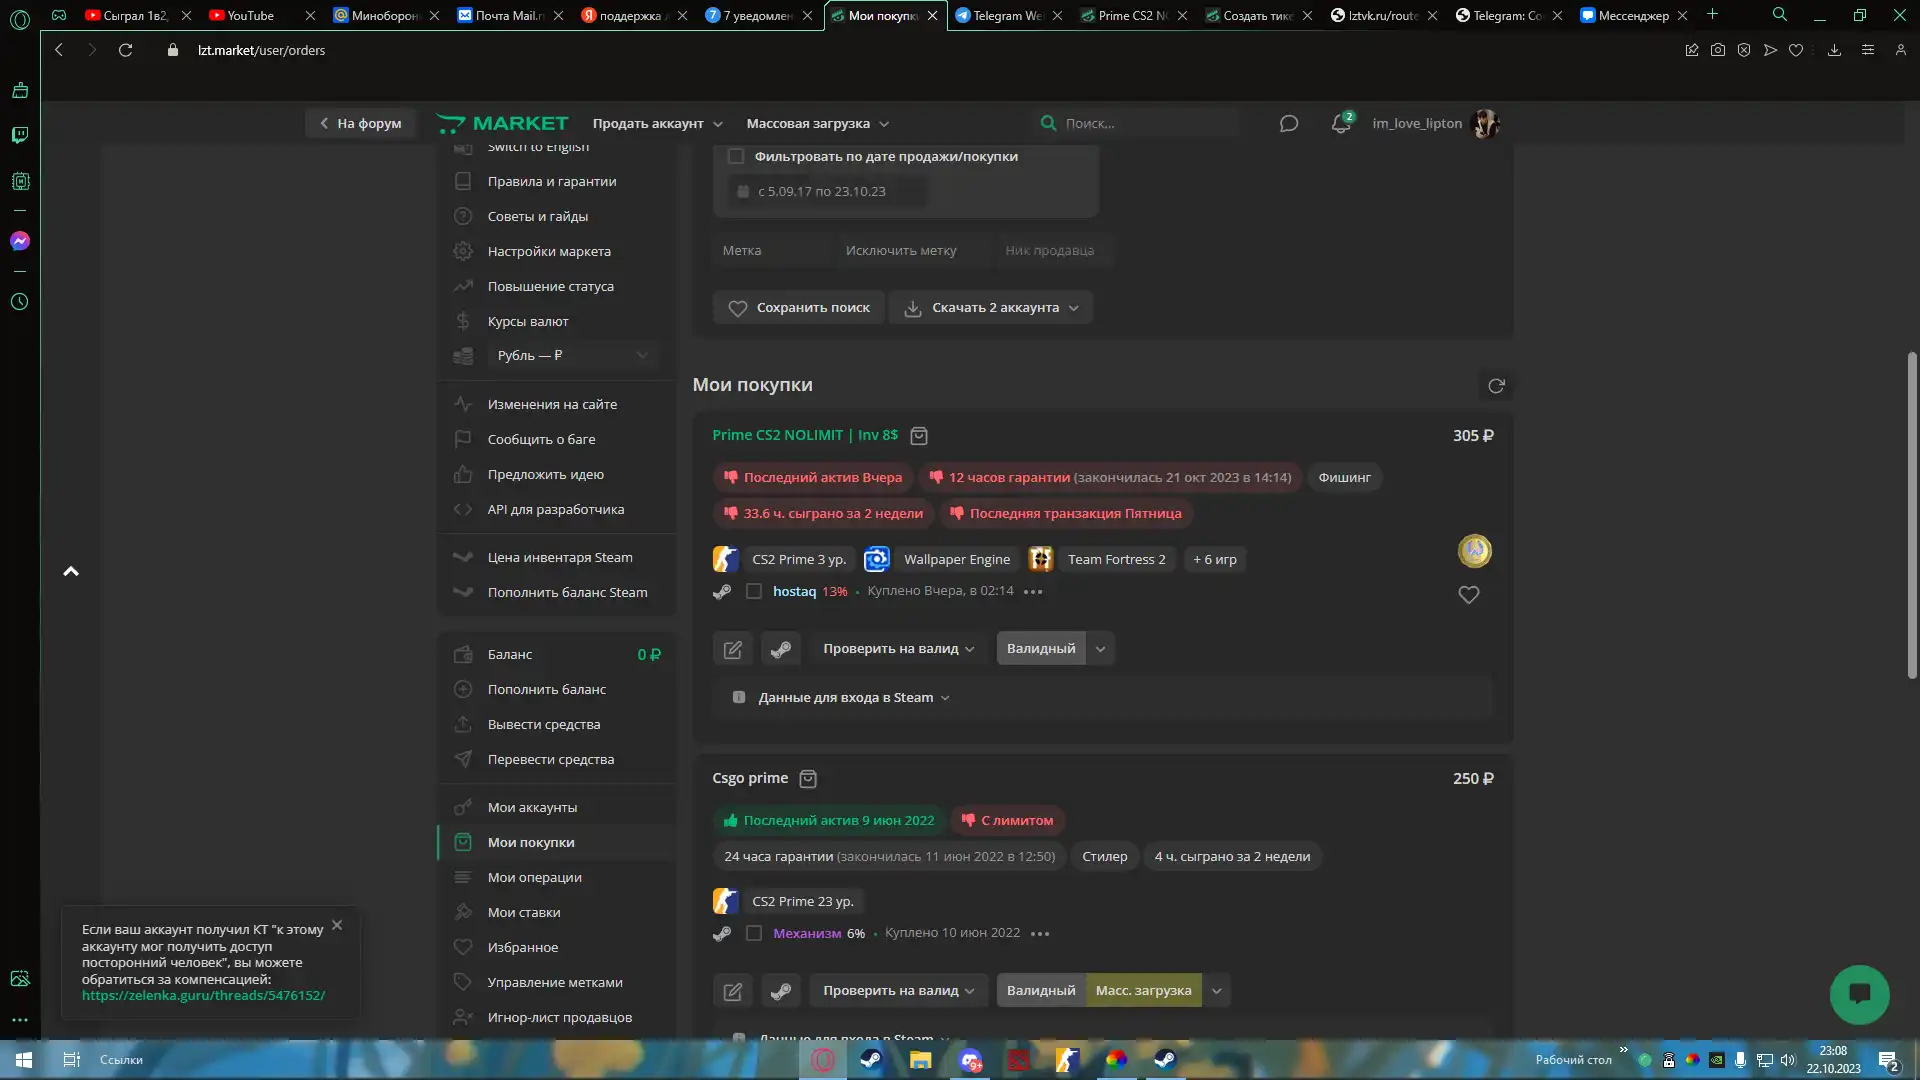Add Prime CS2 NOLIMIT account to favorites heart

[1468, 595]
